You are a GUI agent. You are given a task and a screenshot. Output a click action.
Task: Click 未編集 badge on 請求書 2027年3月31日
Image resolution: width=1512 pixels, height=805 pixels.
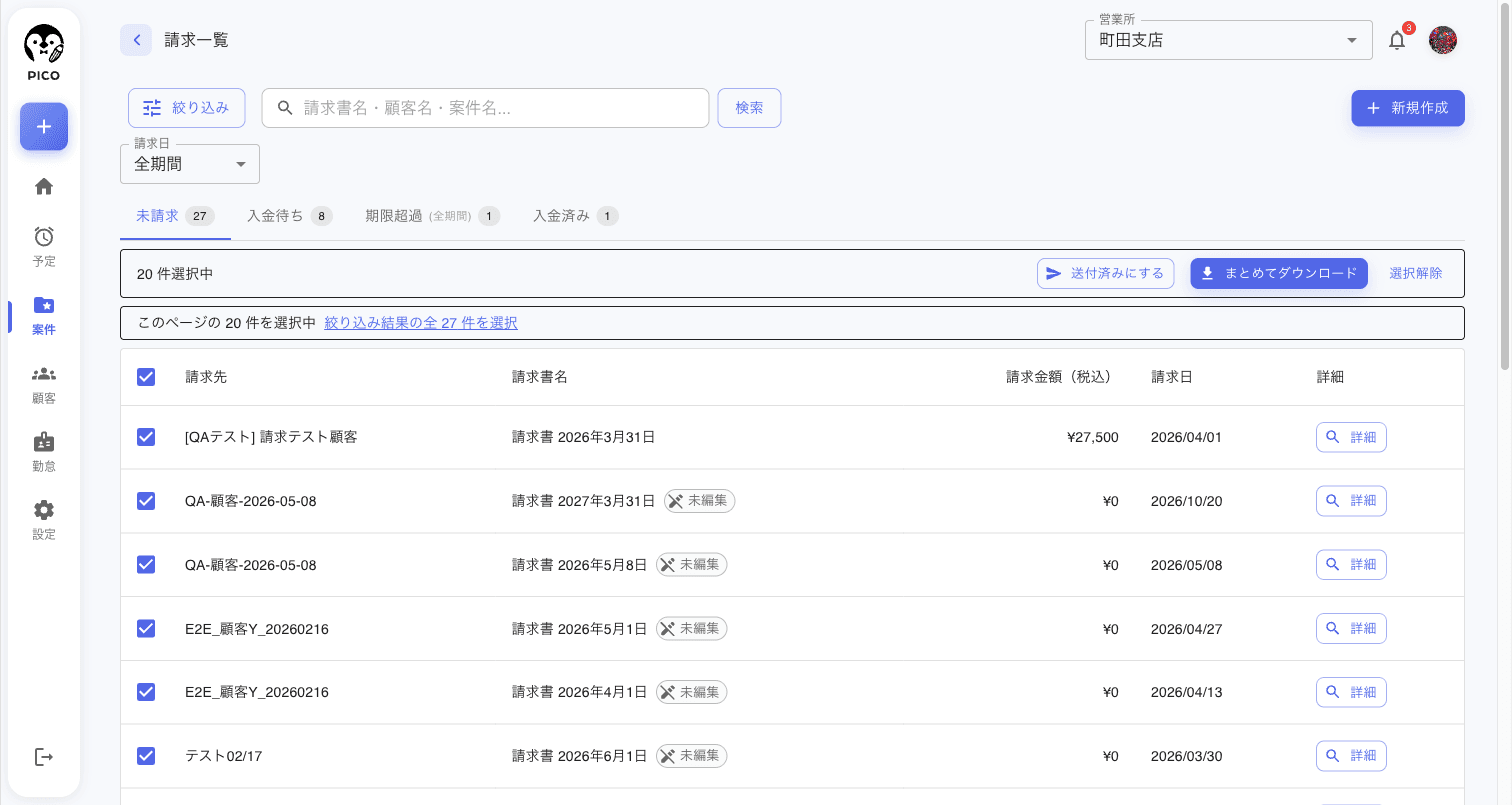699,501
